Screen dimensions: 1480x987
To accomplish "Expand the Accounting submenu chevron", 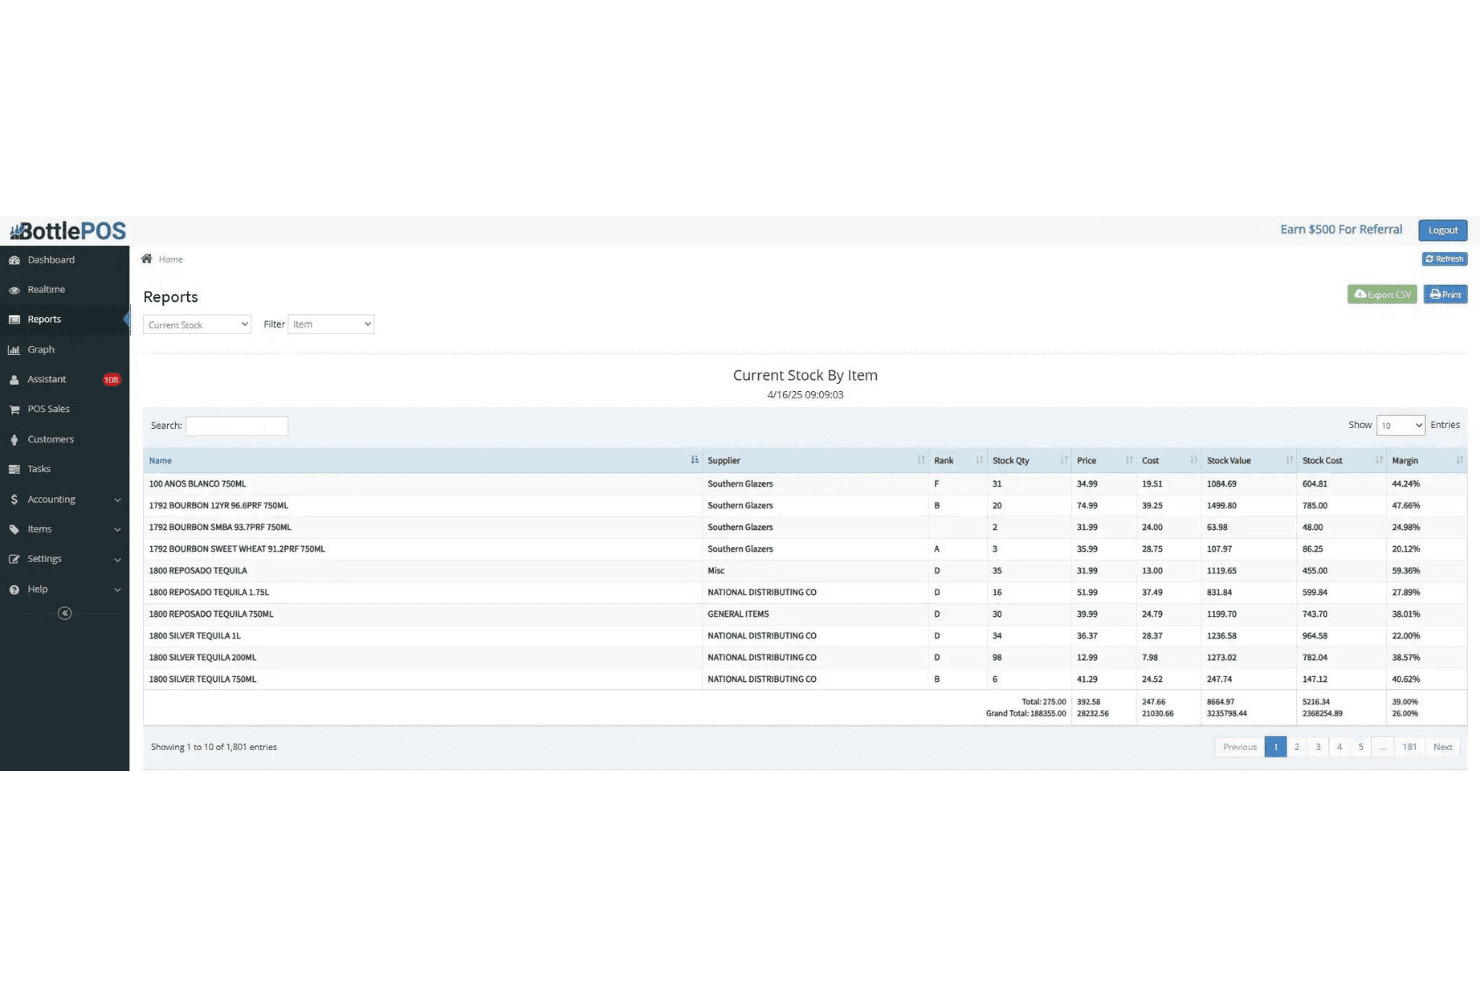I will pos(117,500).
